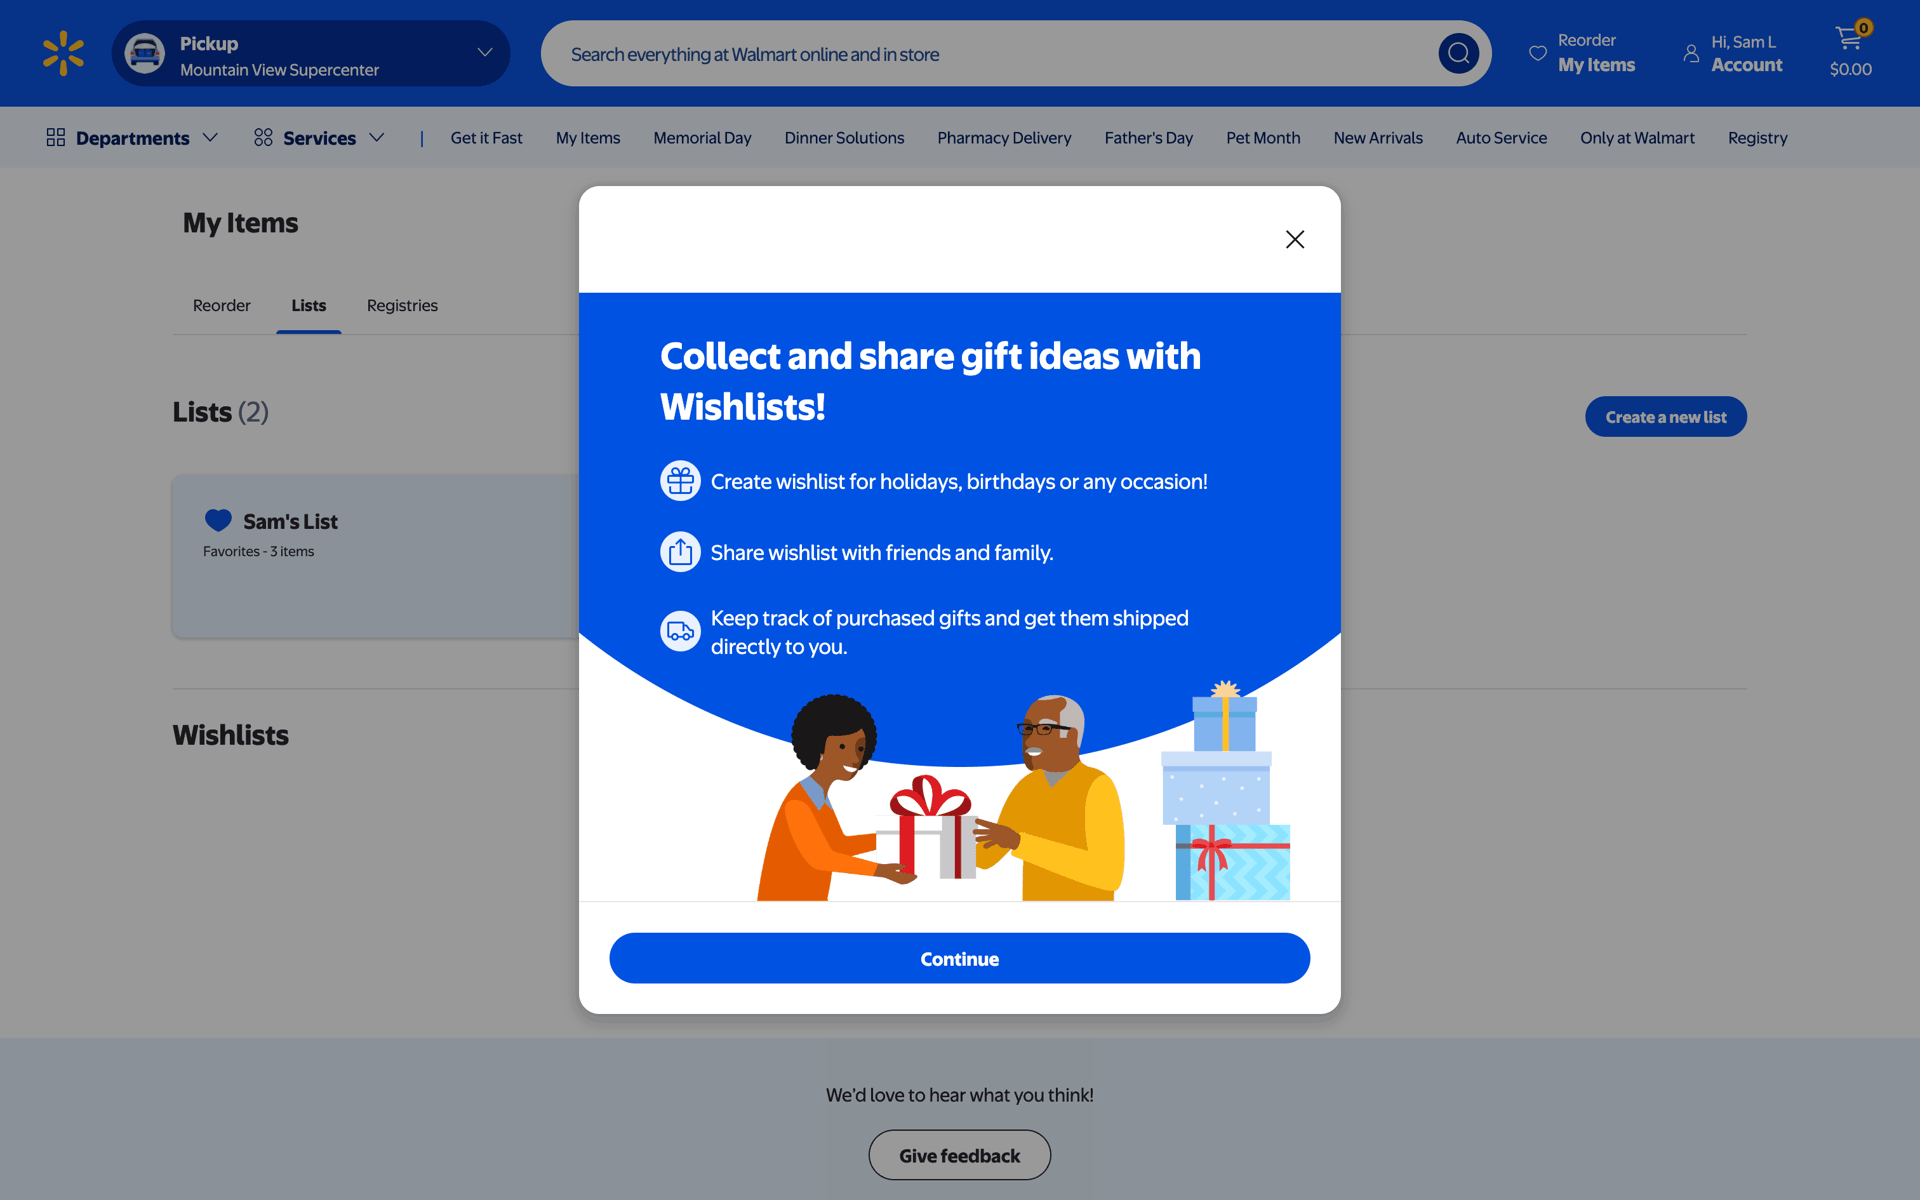Switch to the Registries tab
1920x1200 pixels.
402,305
